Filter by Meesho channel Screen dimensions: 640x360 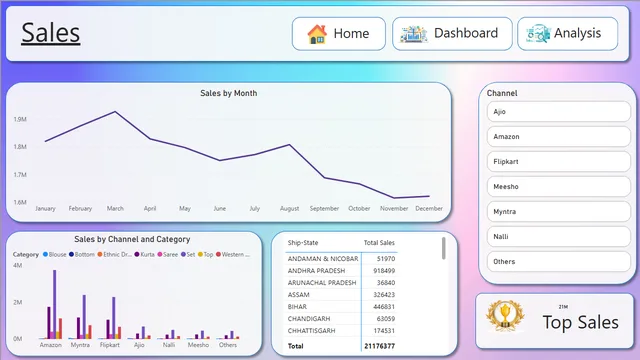[x=559, y=187]
